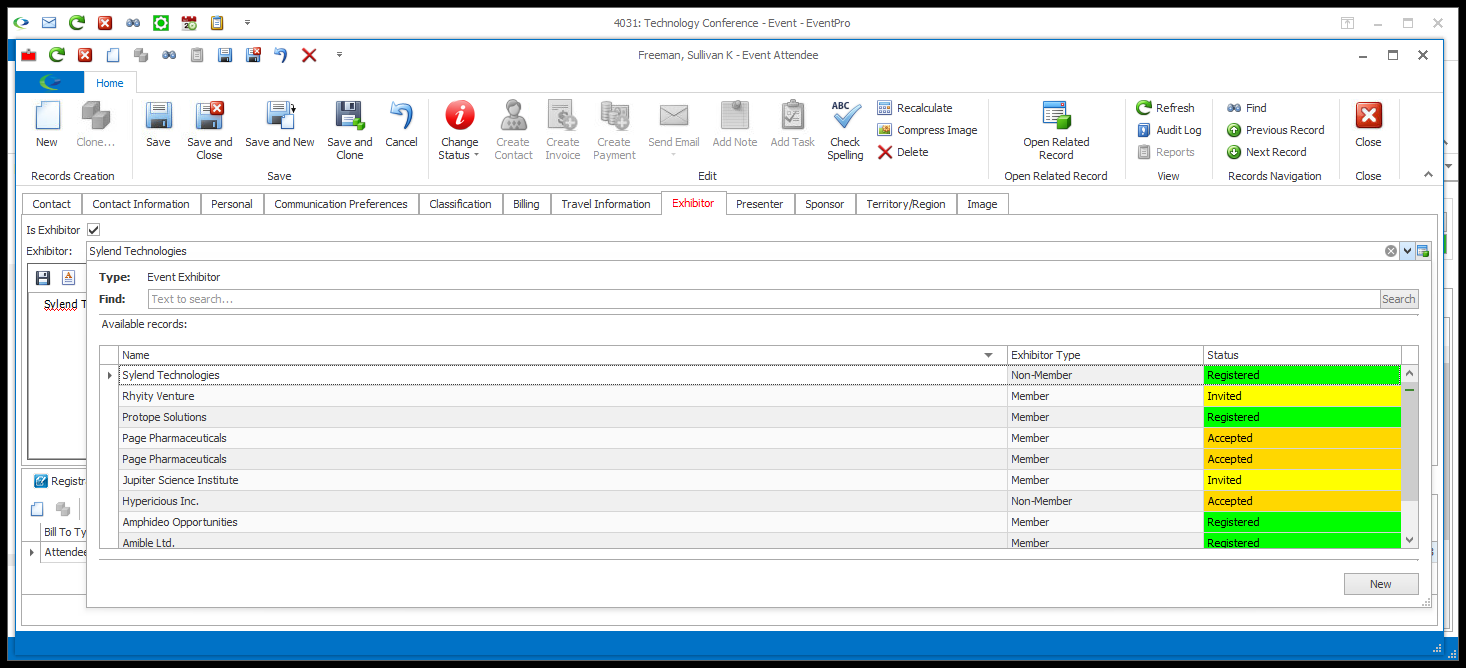This screenshot has width=1466, height=668.
Task: Click the Cancel undo arrow icon
Action: click(x=401, y=116)
